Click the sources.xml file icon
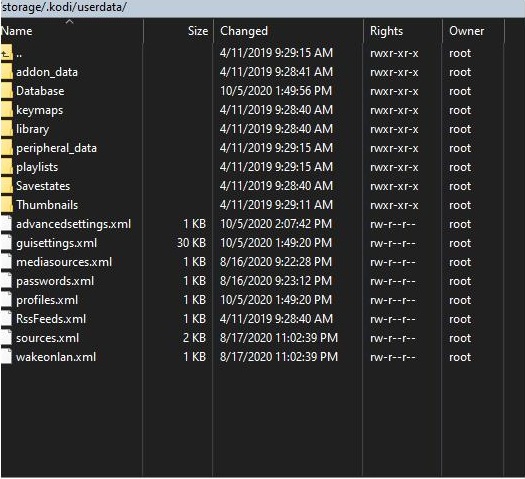This screenshot has height=479, width=525. pyautogui.click(x=6, y=338)
